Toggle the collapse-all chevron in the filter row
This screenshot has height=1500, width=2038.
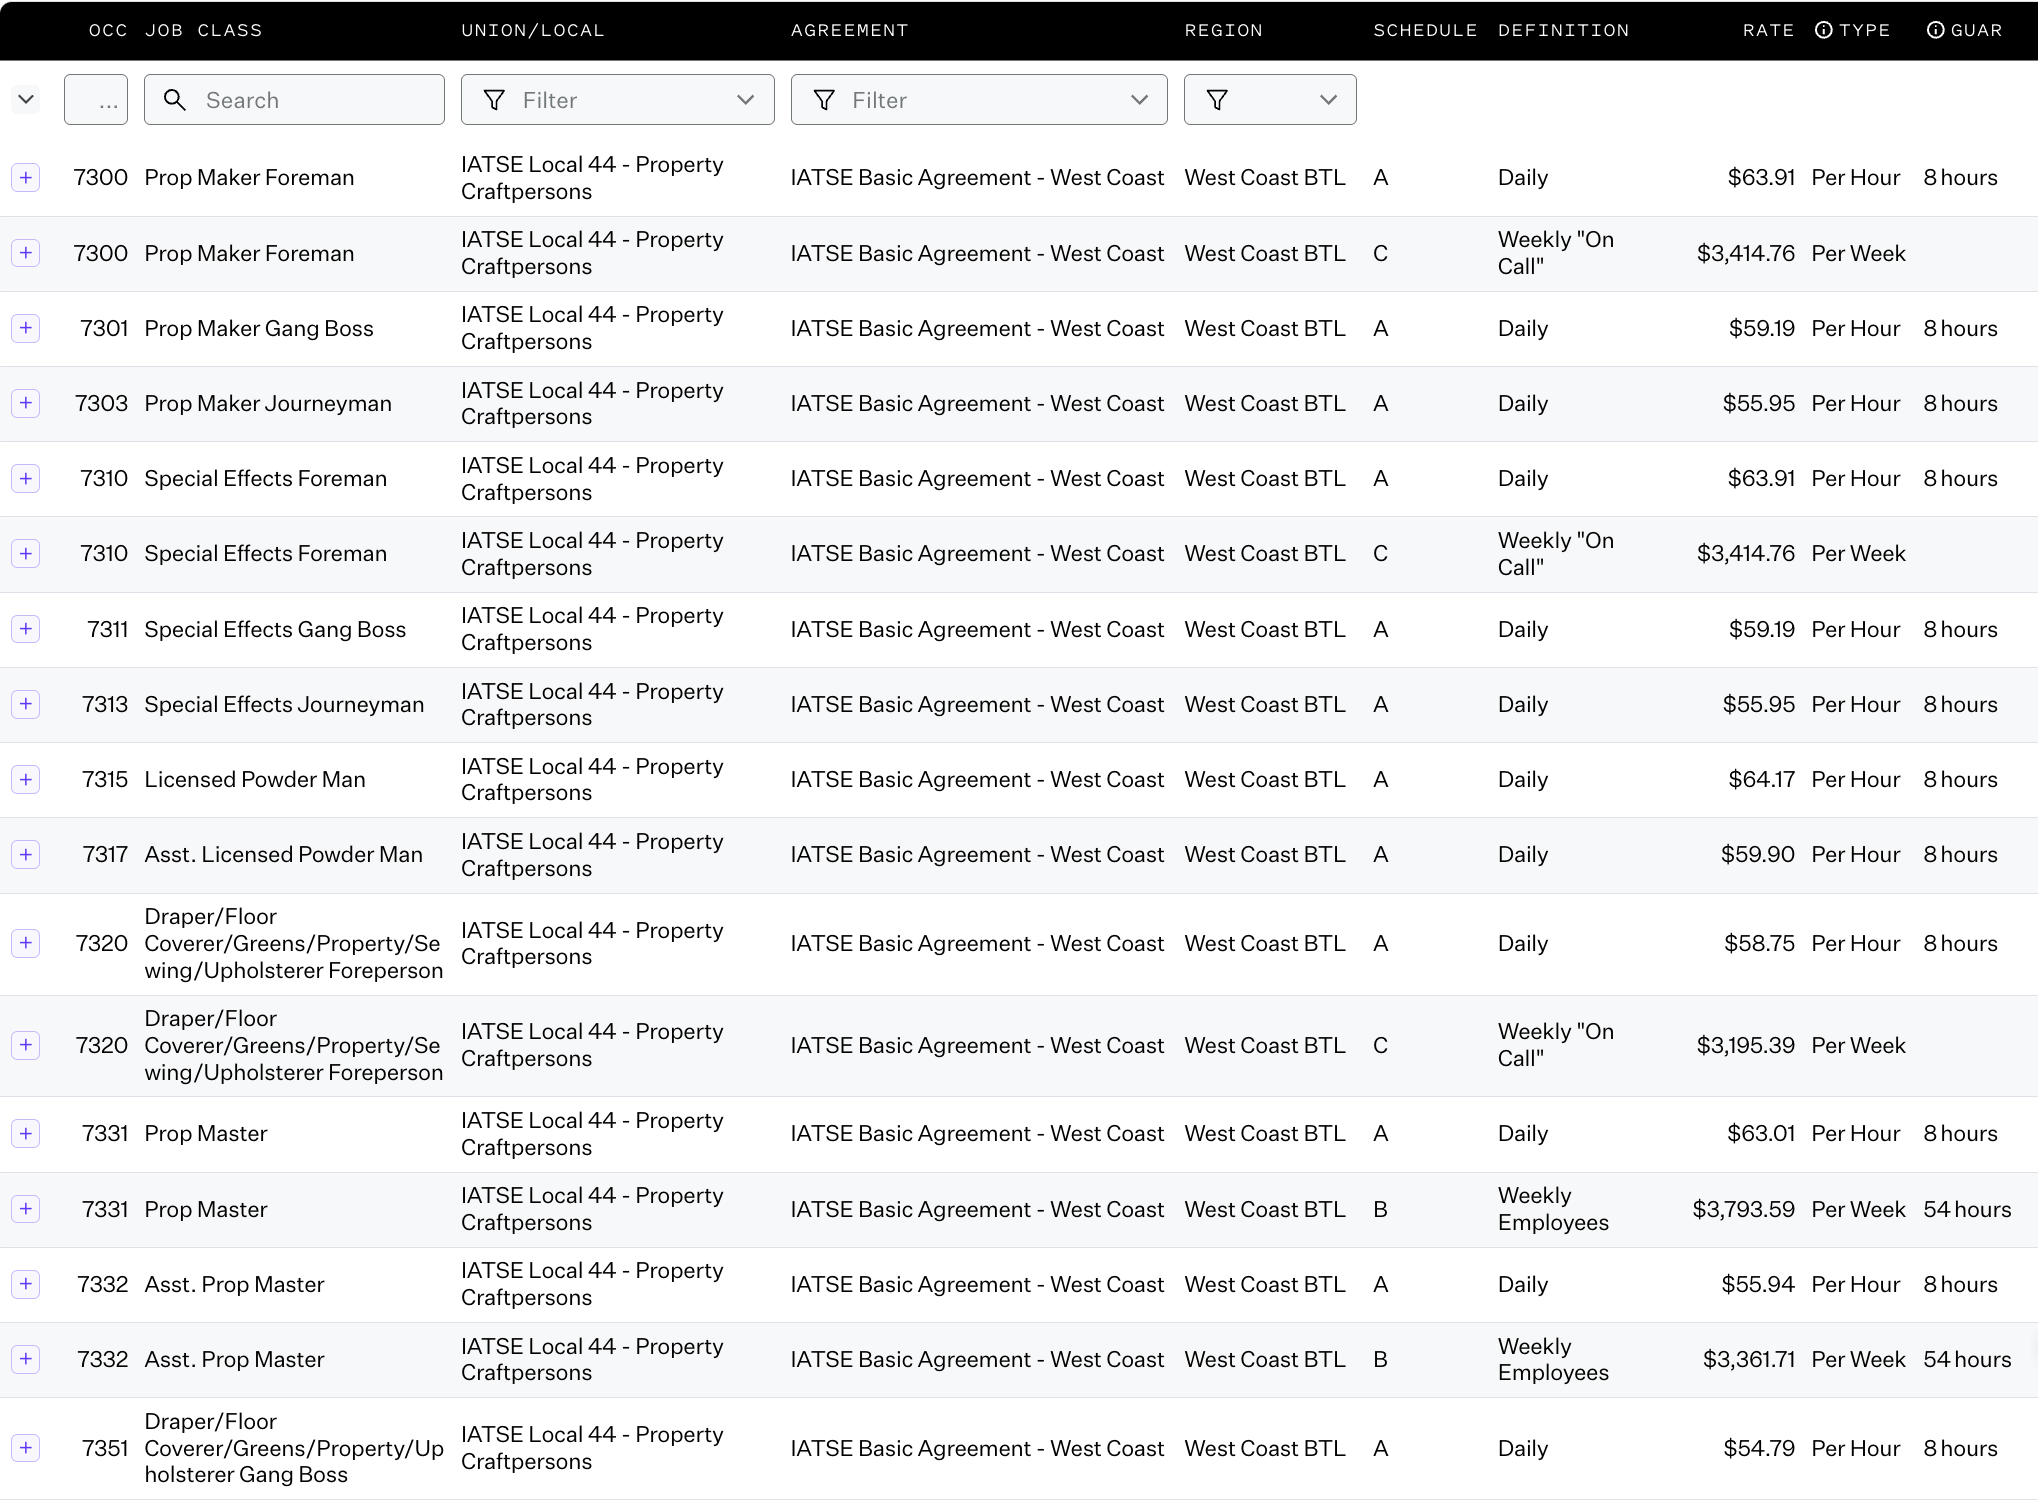26,100
